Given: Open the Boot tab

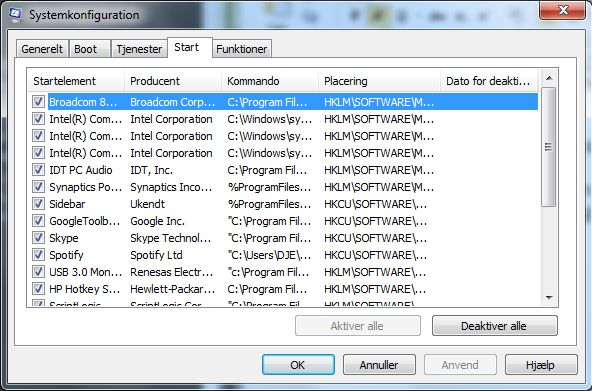Looking at the screenshot, I should (x=90, y=49).
